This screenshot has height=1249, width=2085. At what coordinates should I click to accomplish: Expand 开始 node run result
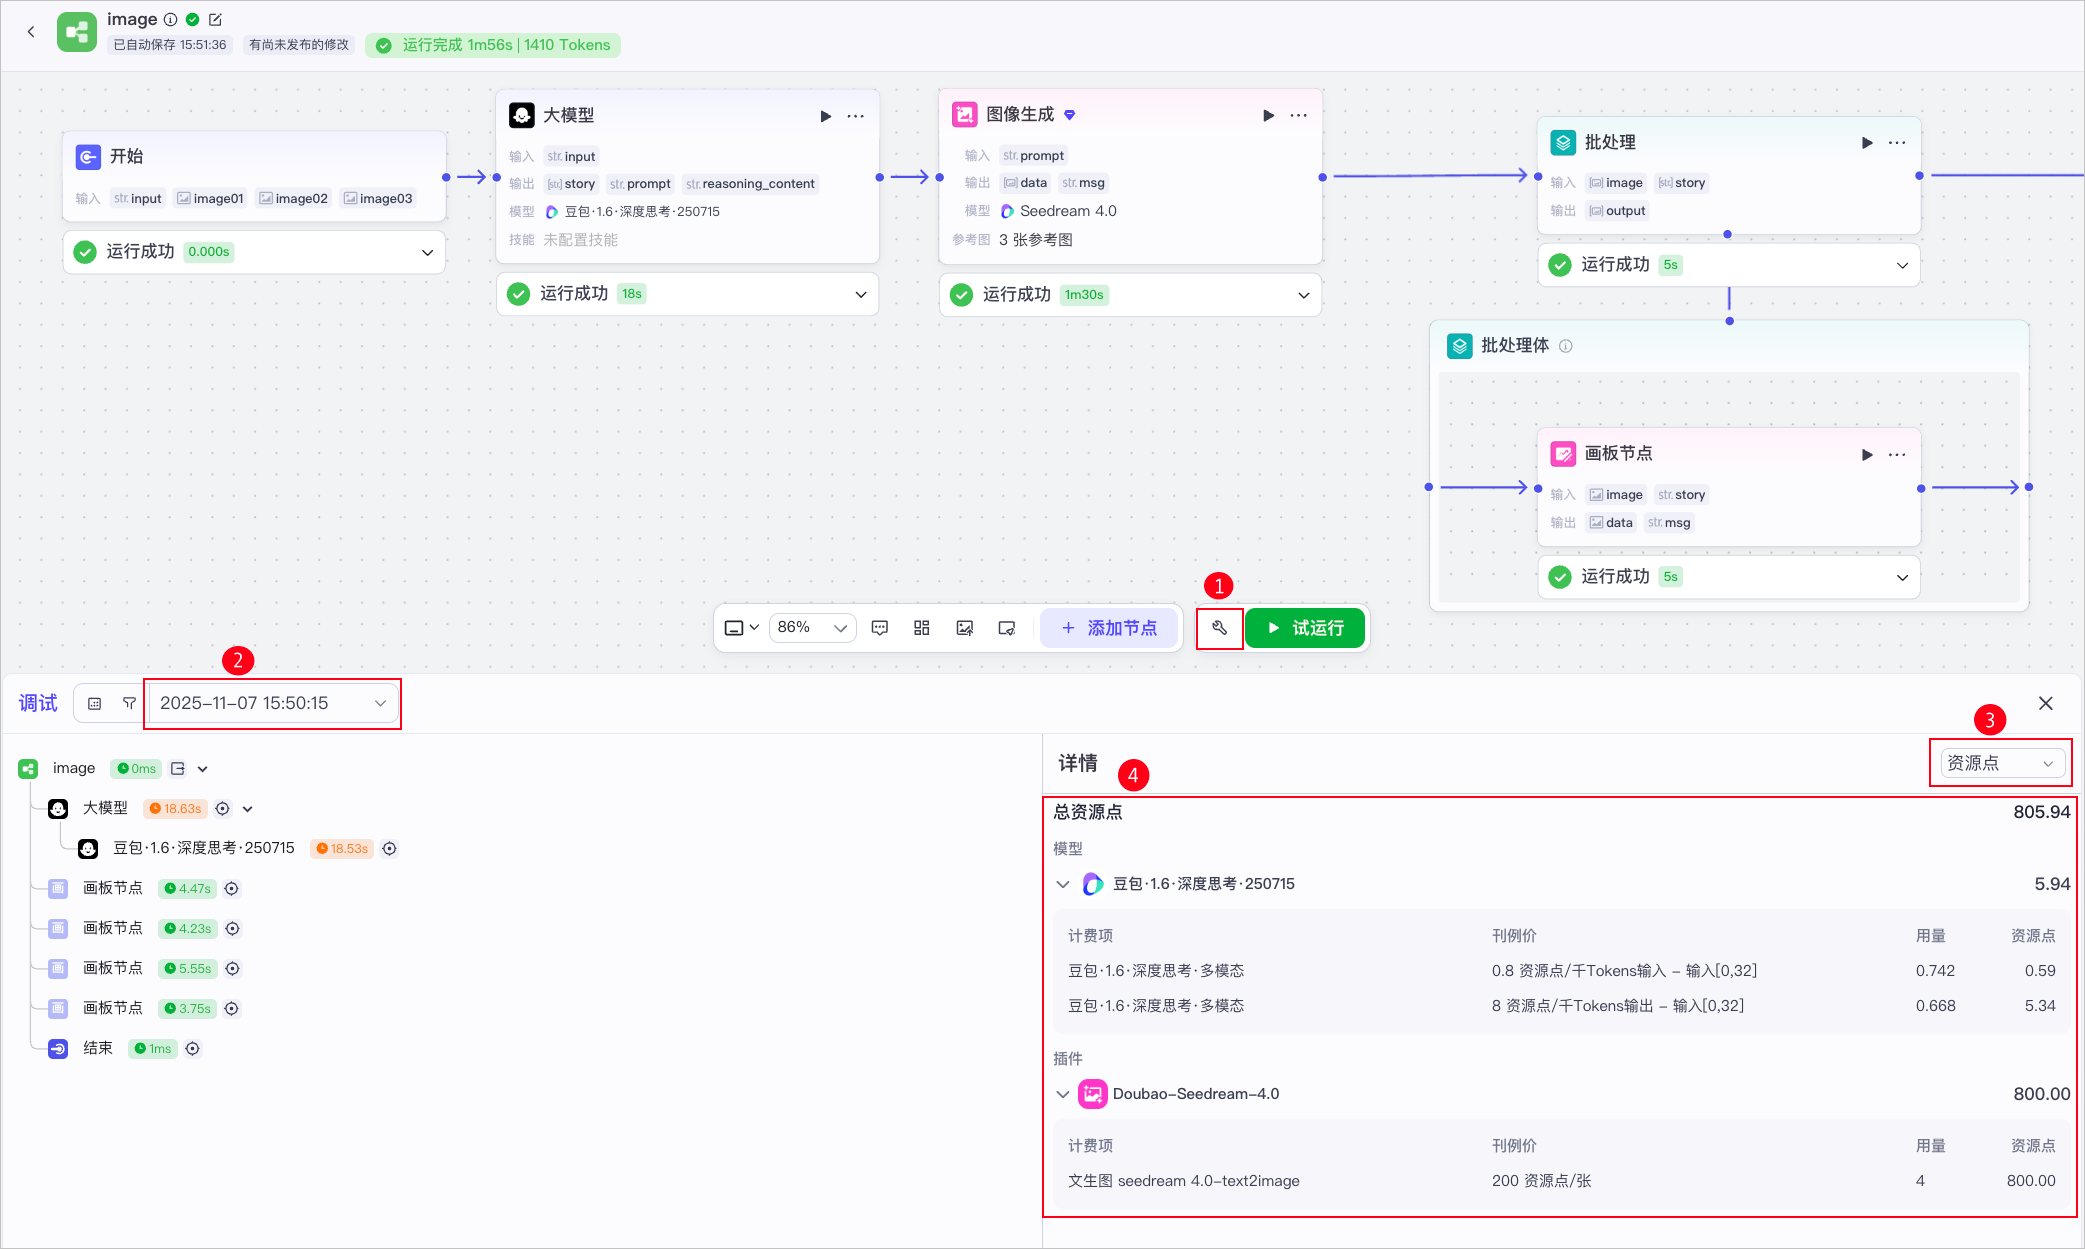(427, 252)
